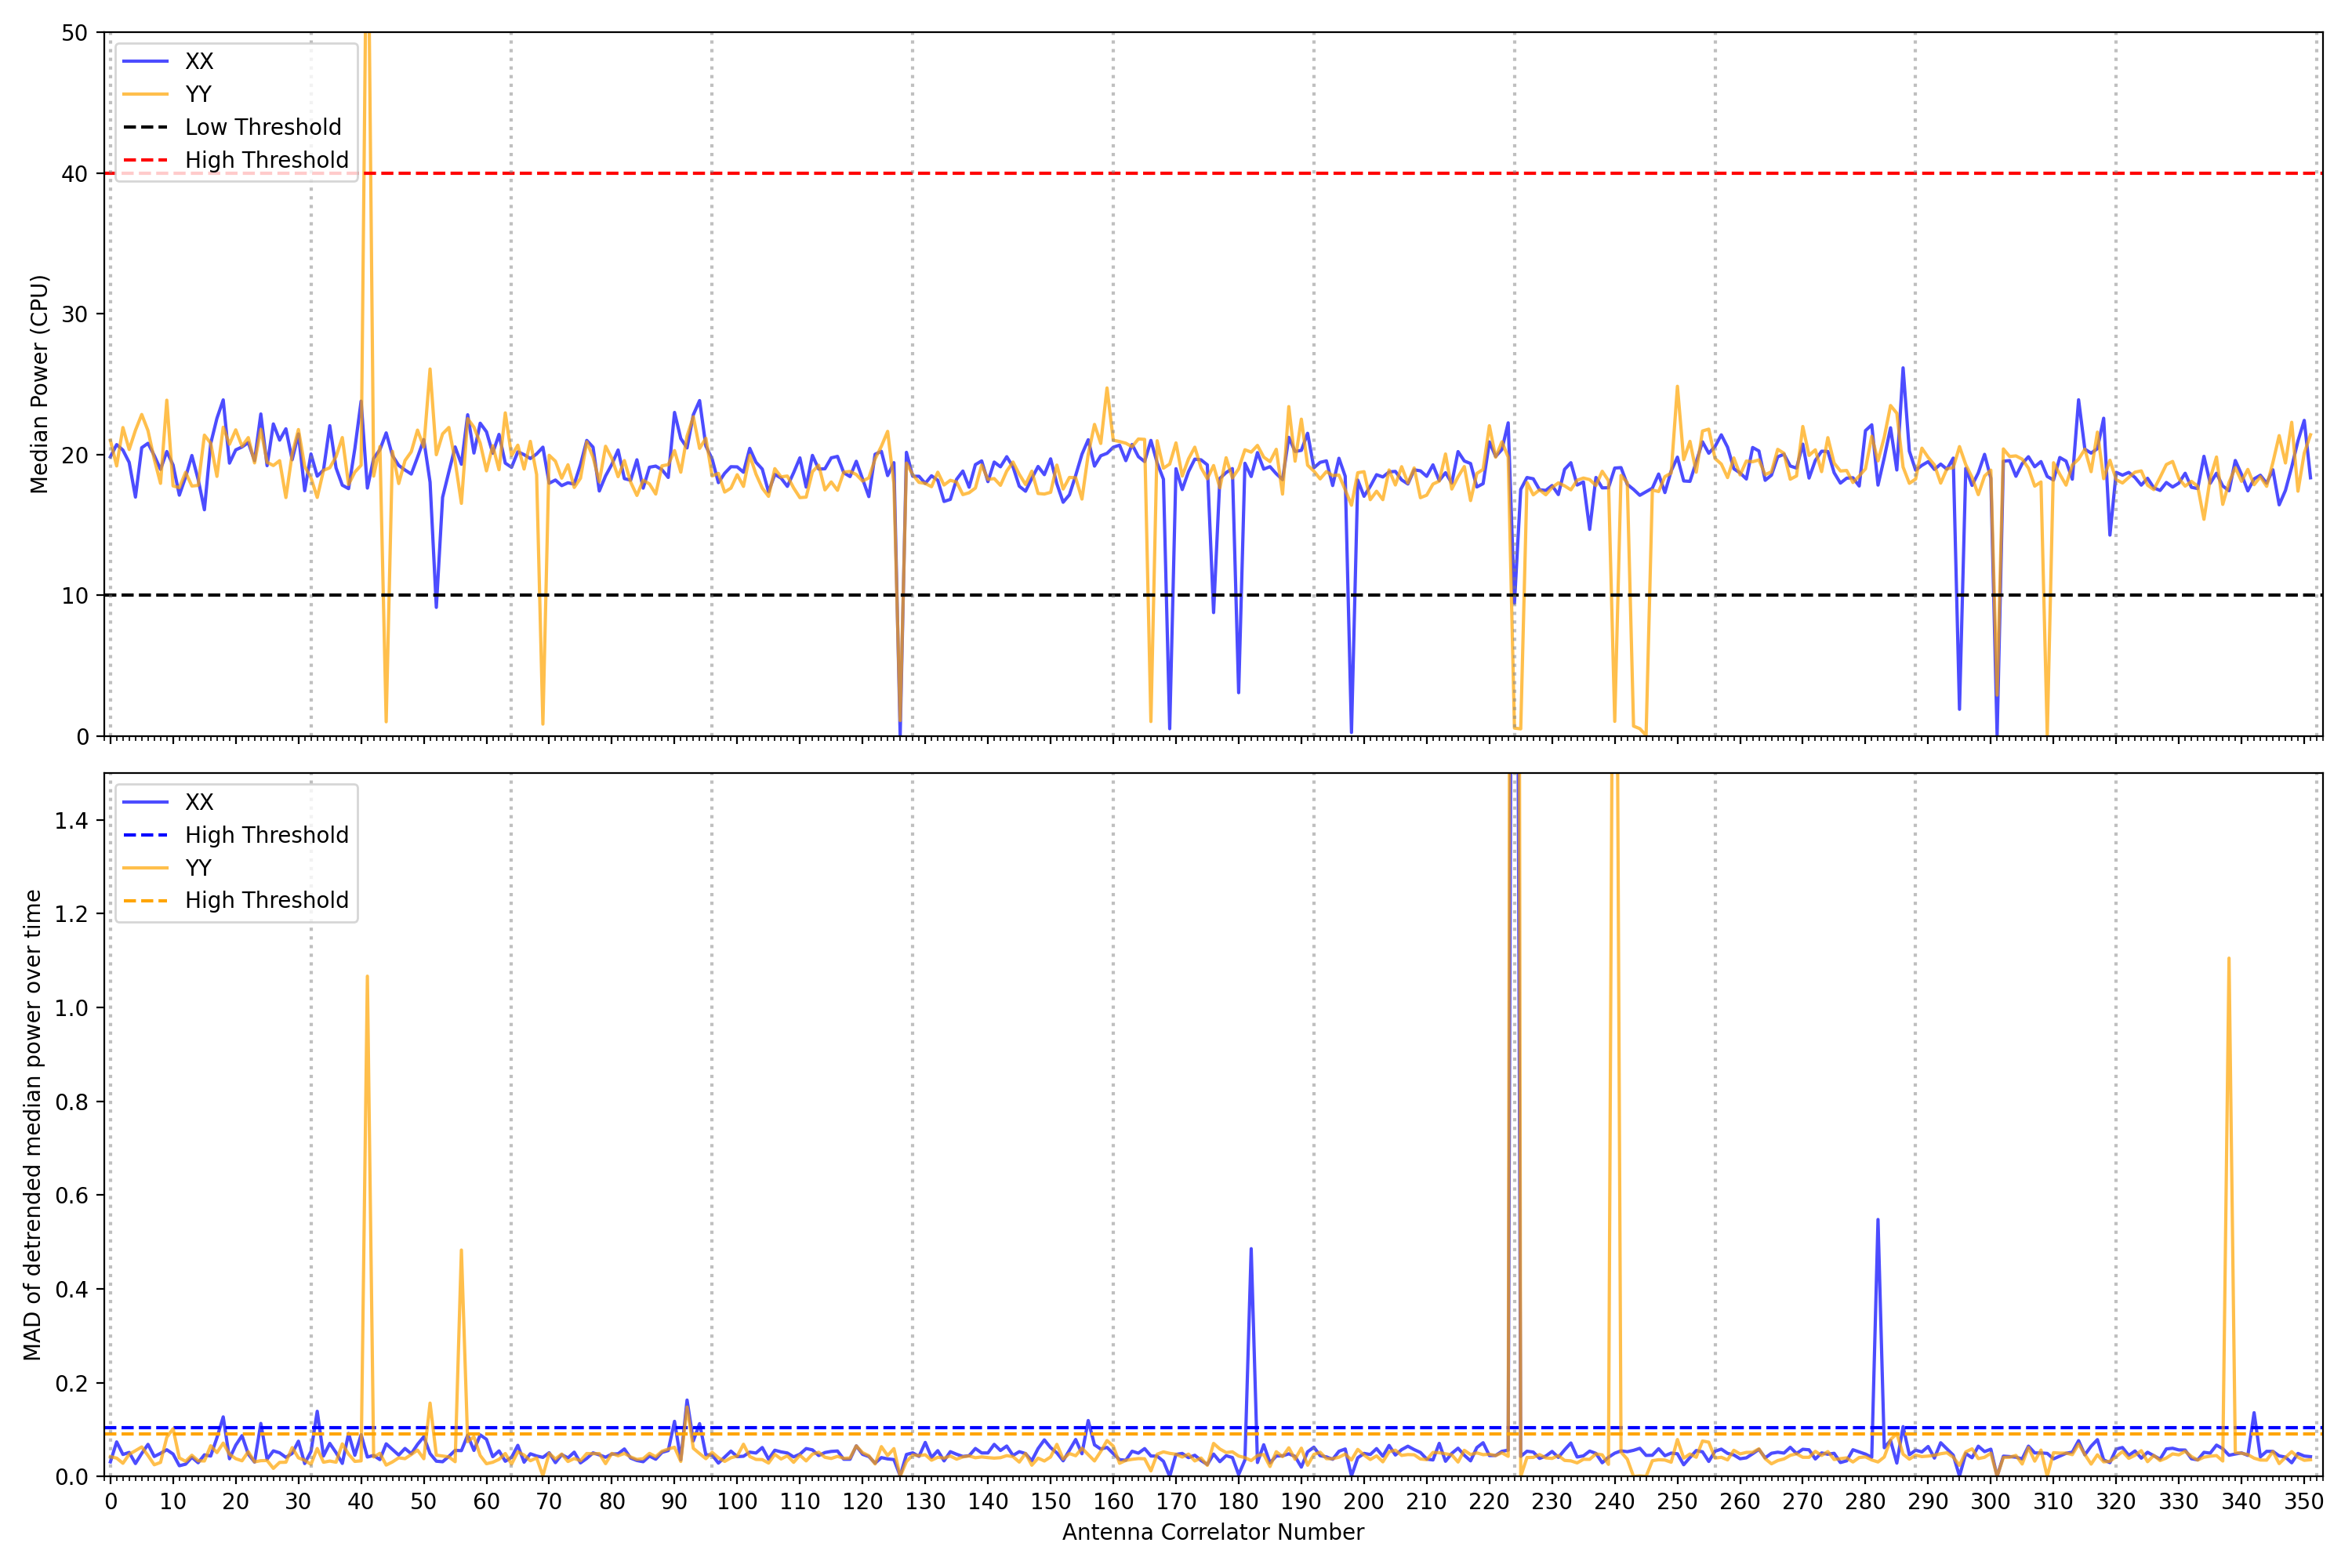The width and height of the screenshot is (2352, 1568).
Task: Click the Low Threshold legend label
Action: pos(263,127)
